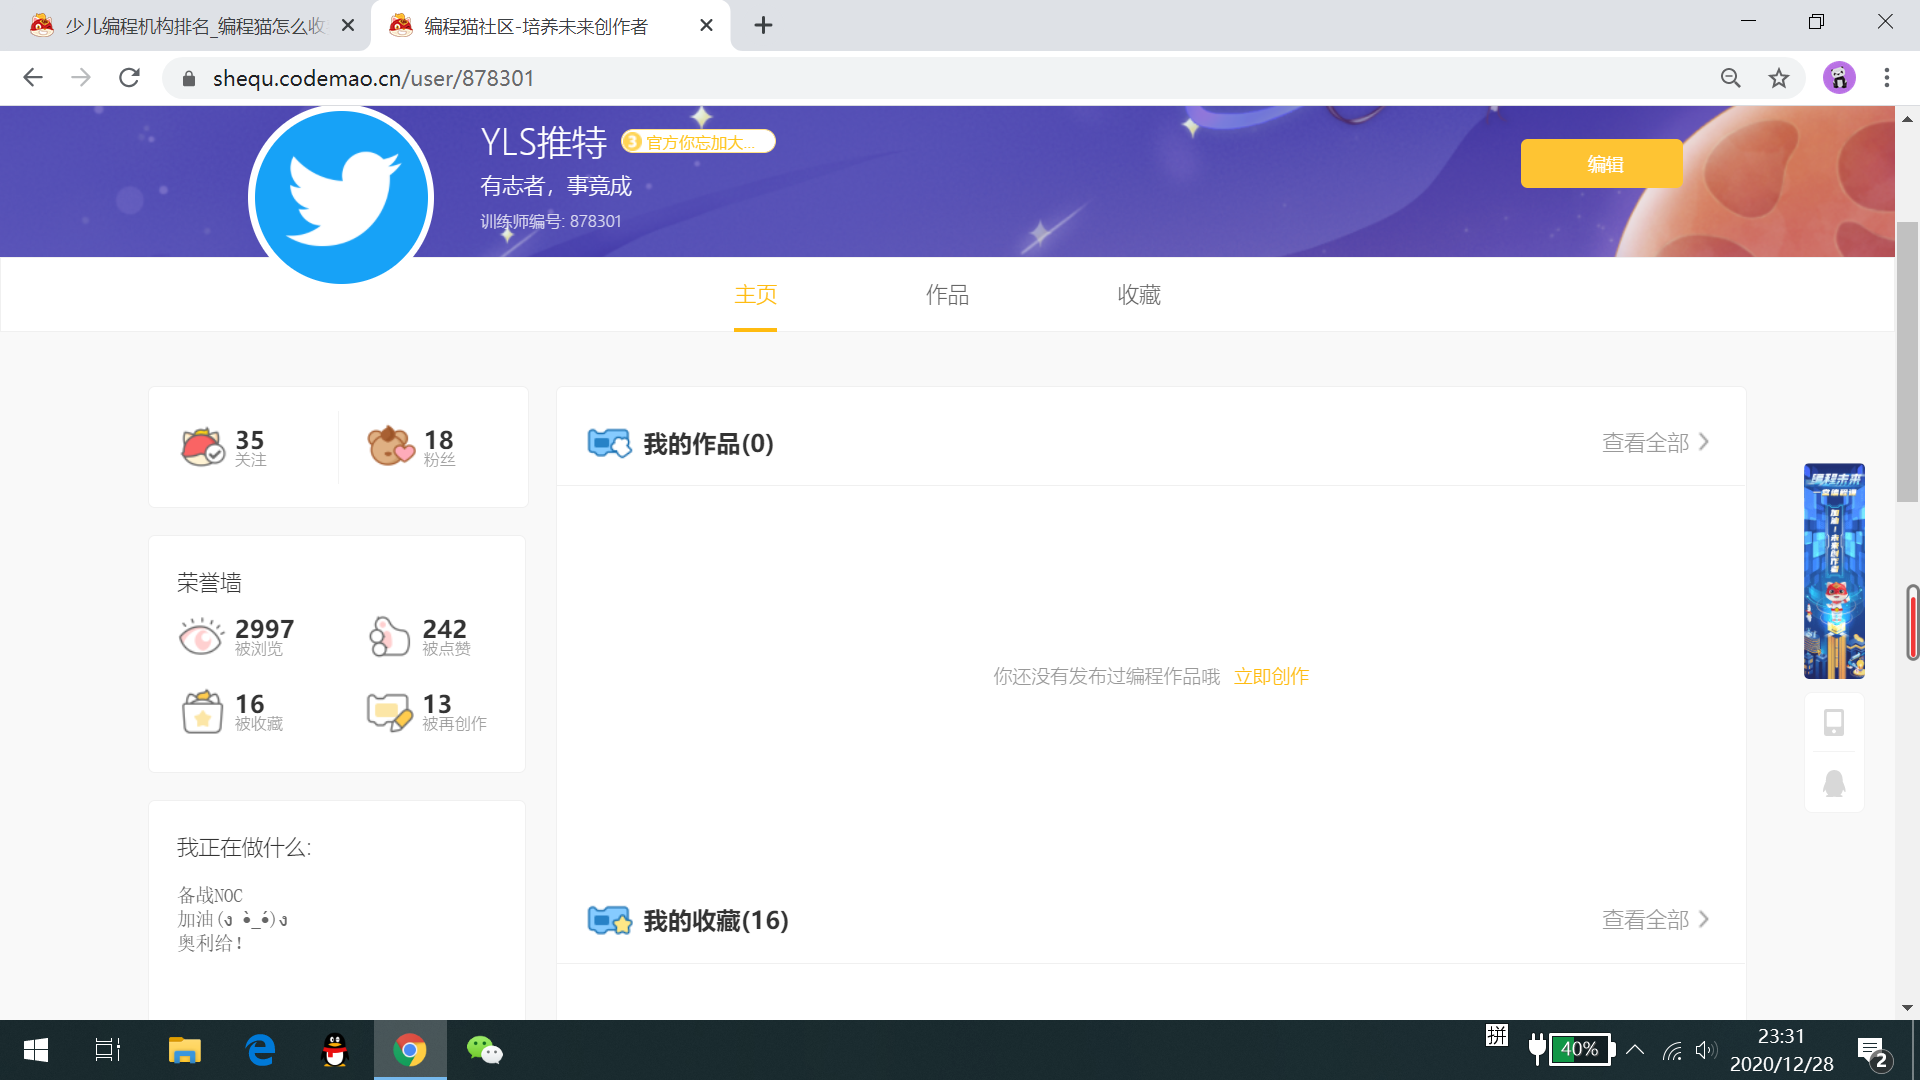Click the 我正在做什么 heading
This screenshot has height=1080, width=1920.
[244, 848]
